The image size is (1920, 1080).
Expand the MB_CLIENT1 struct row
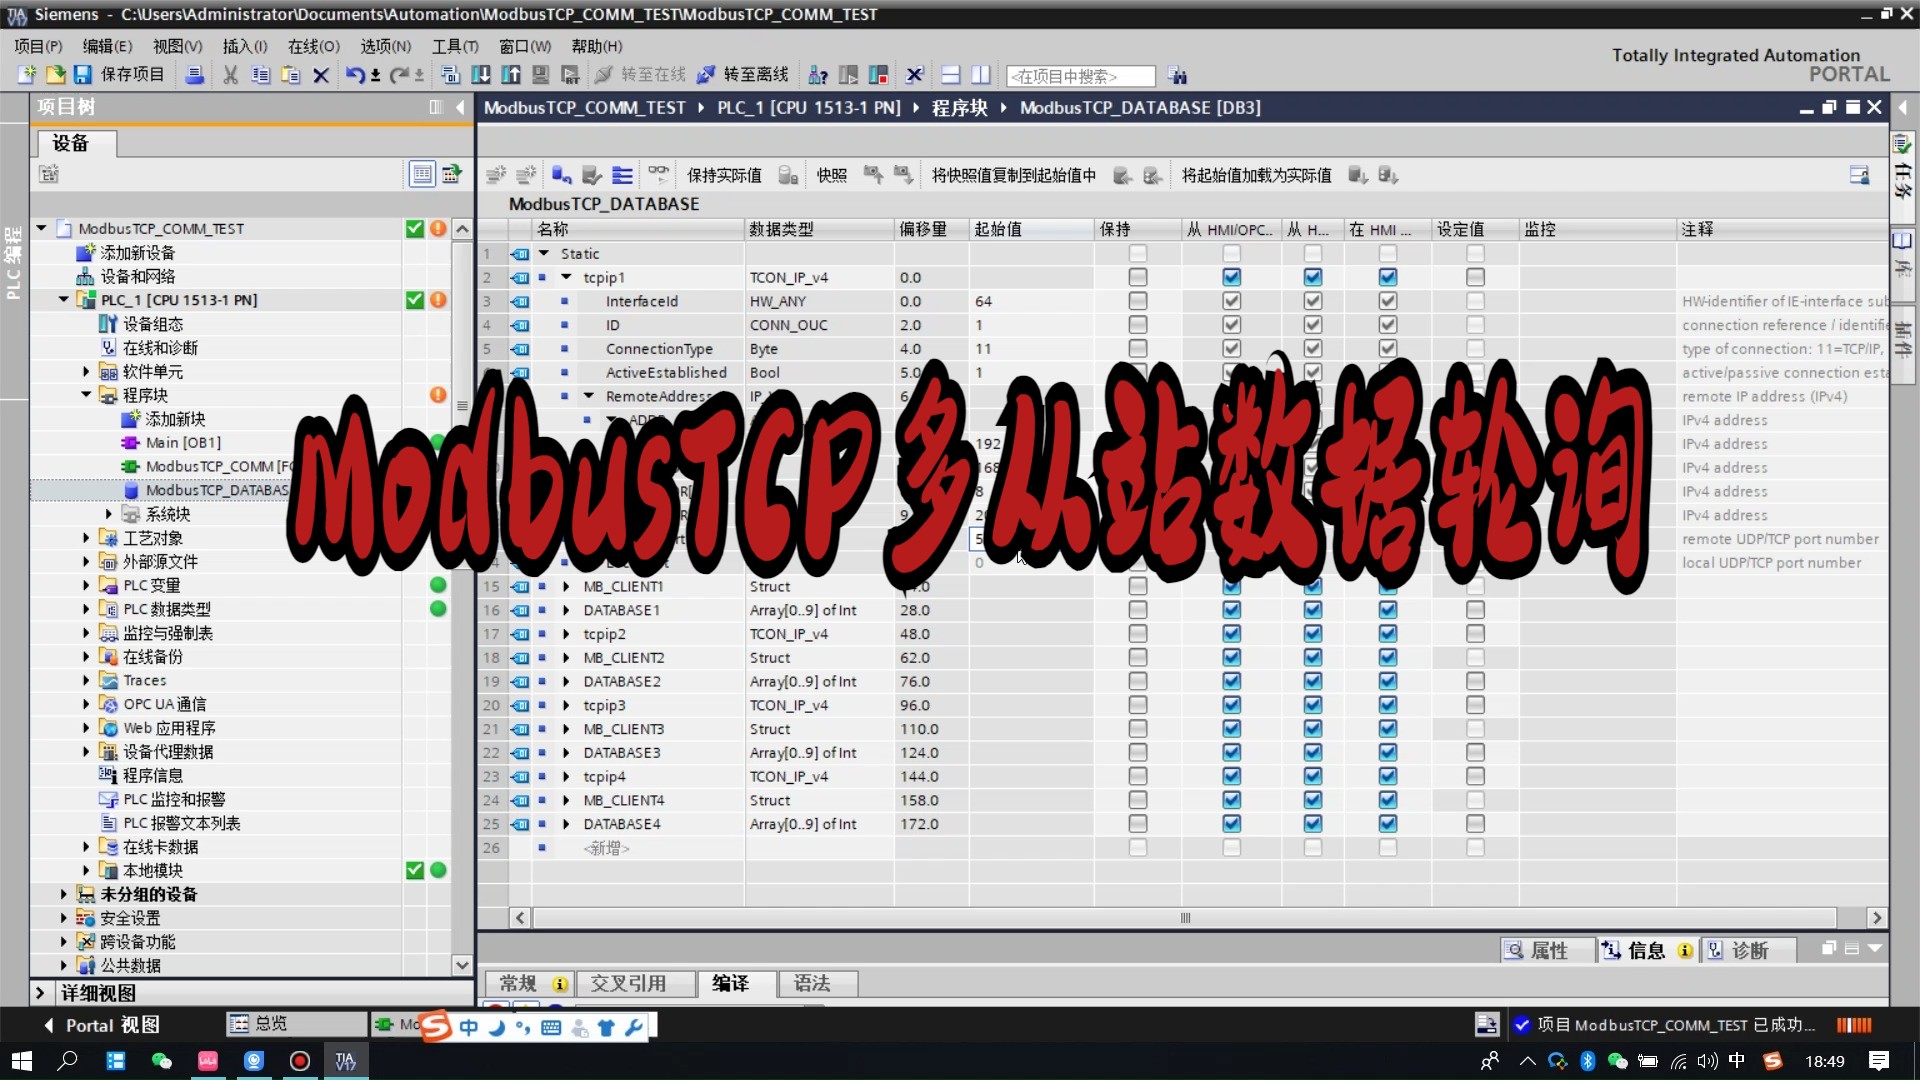click(566, 587)
